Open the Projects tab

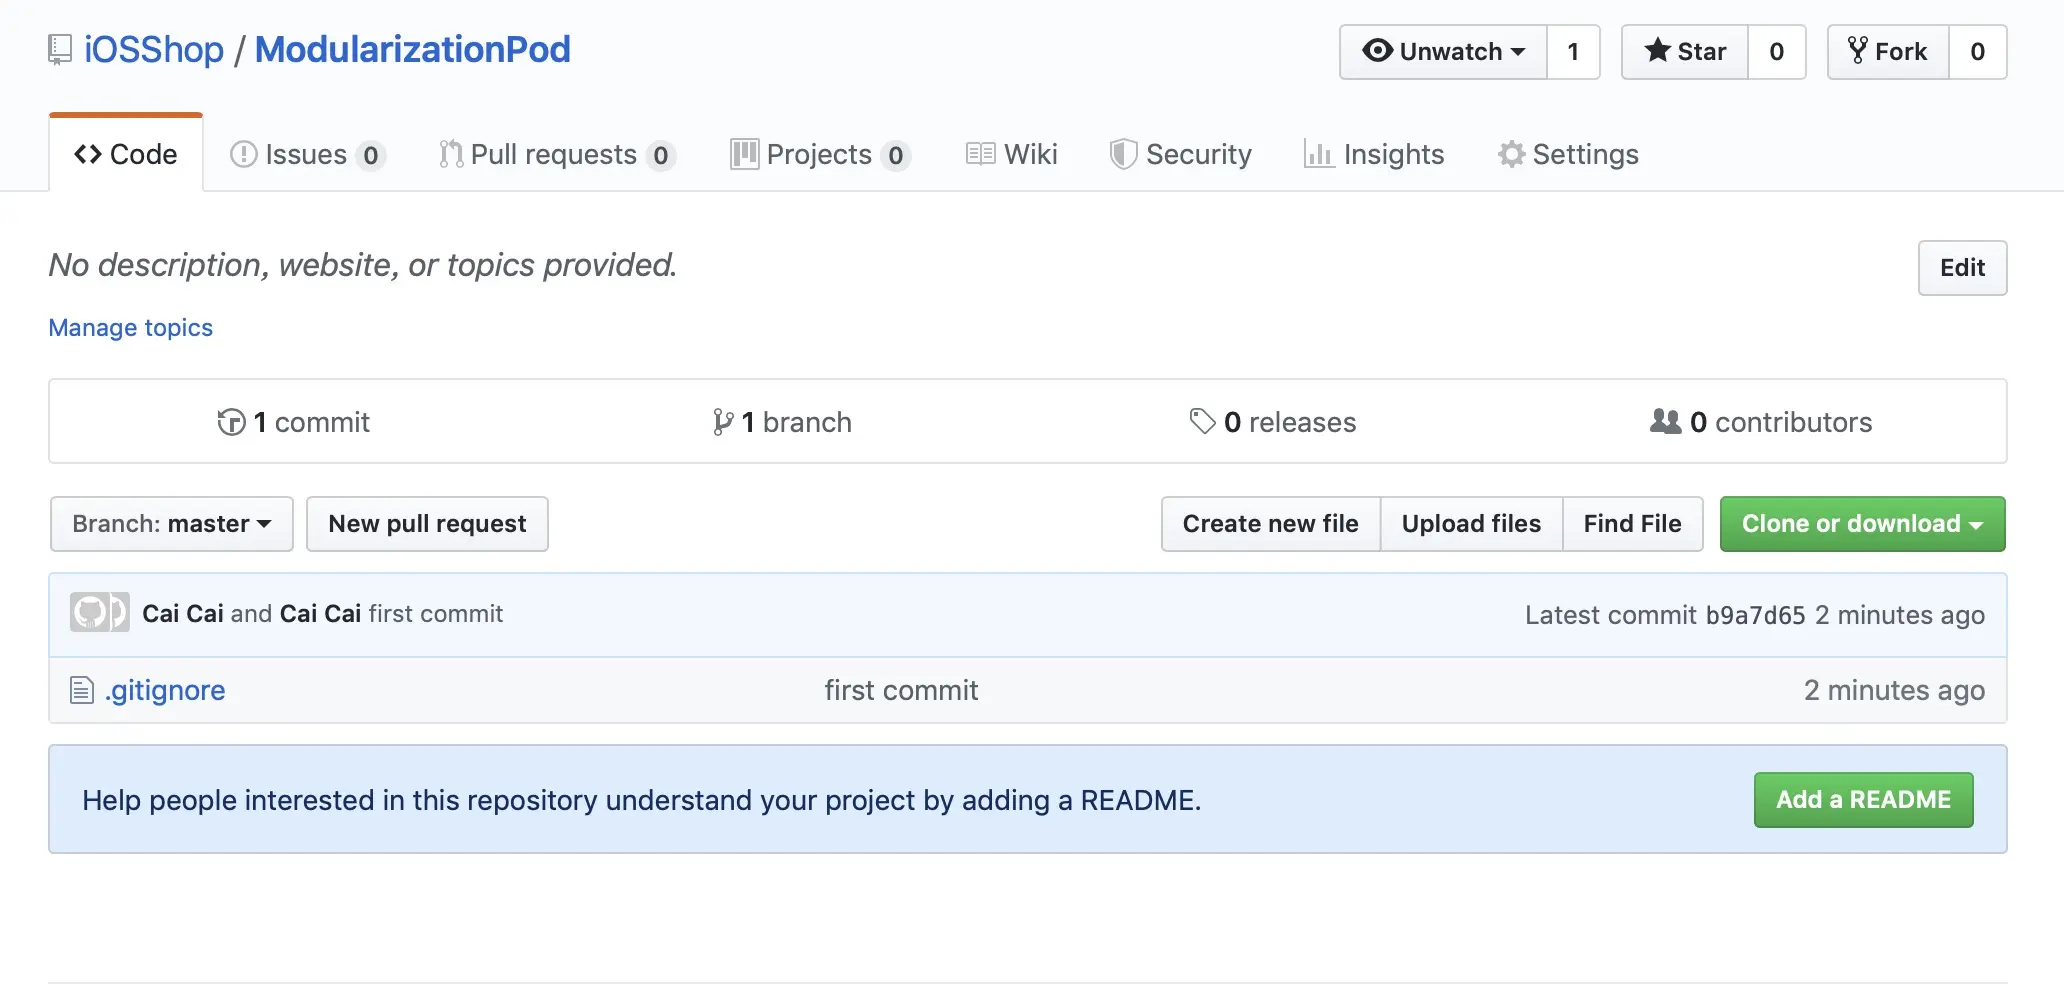click(819, 154)
